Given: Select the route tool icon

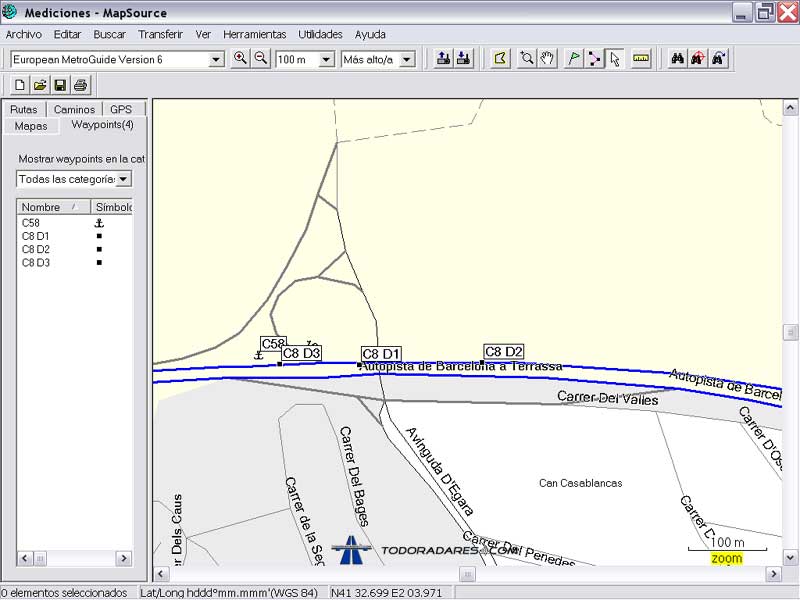Looking at the screenshot, I should click(594, 59).
